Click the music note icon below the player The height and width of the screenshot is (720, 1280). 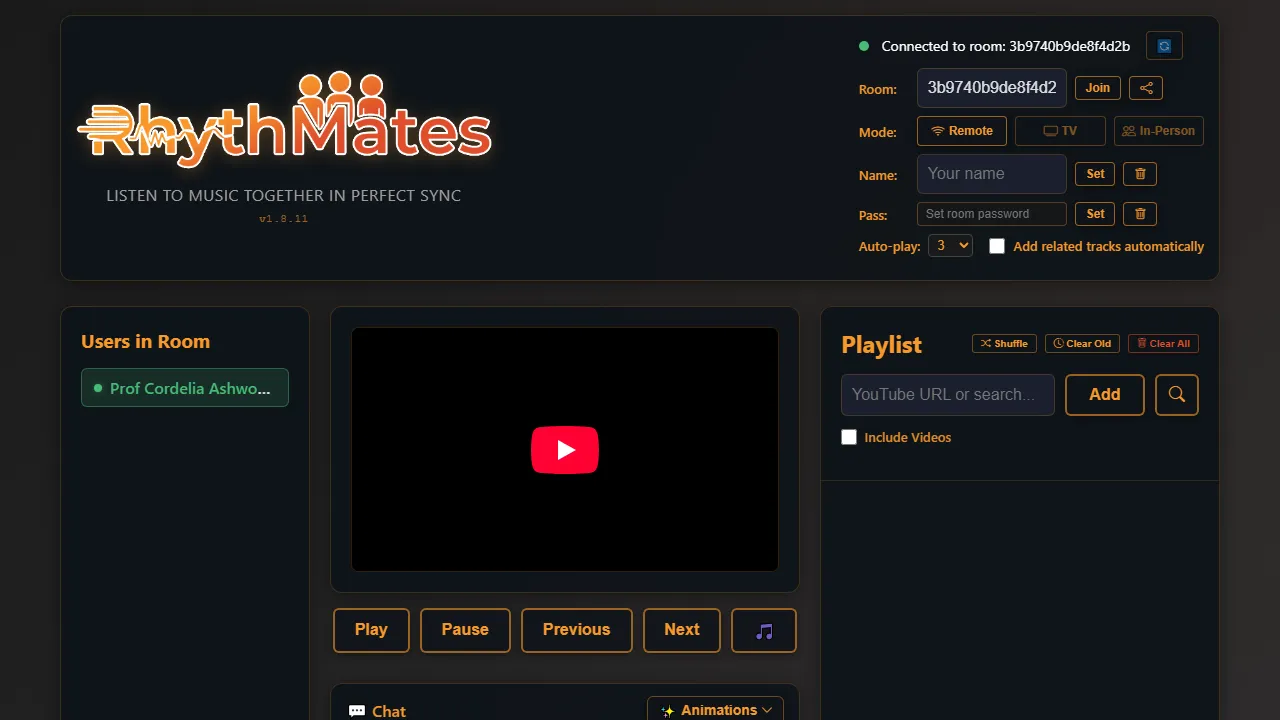tap(763, 630)
